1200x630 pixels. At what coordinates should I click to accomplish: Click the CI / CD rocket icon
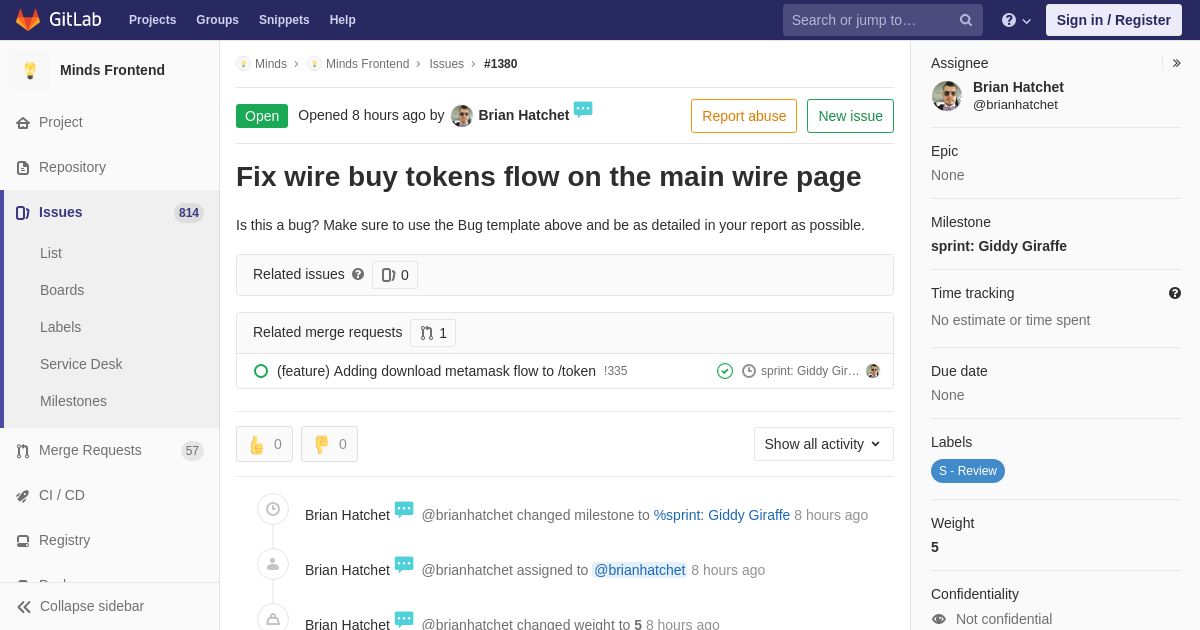pos(23,496)
